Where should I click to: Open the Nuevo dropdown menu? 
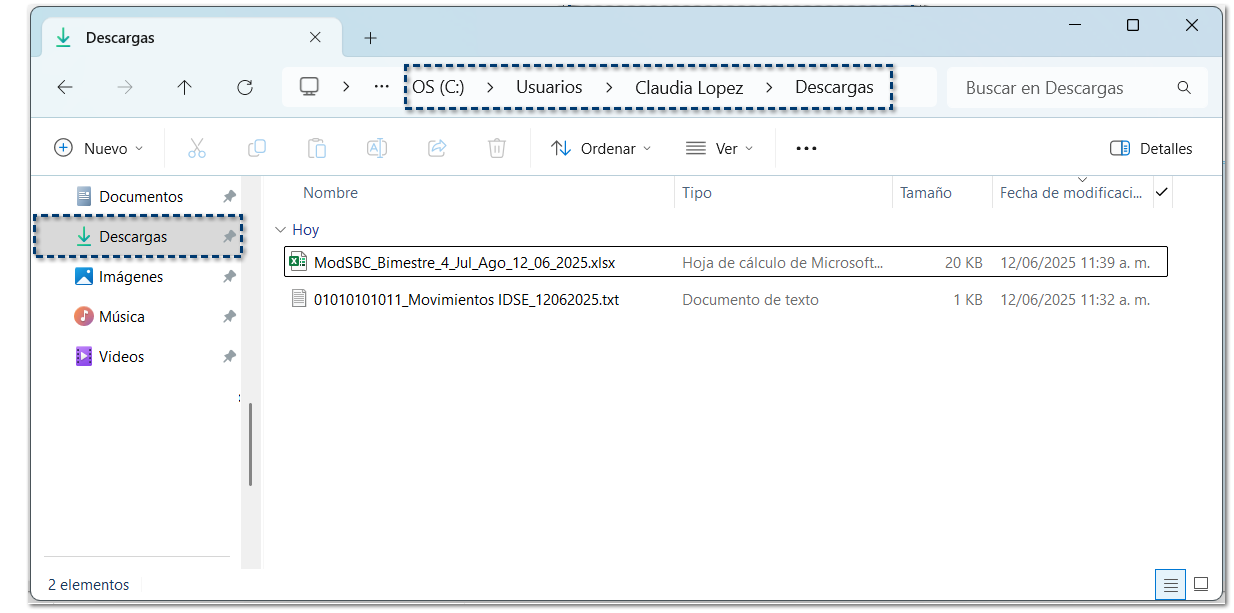98,148
